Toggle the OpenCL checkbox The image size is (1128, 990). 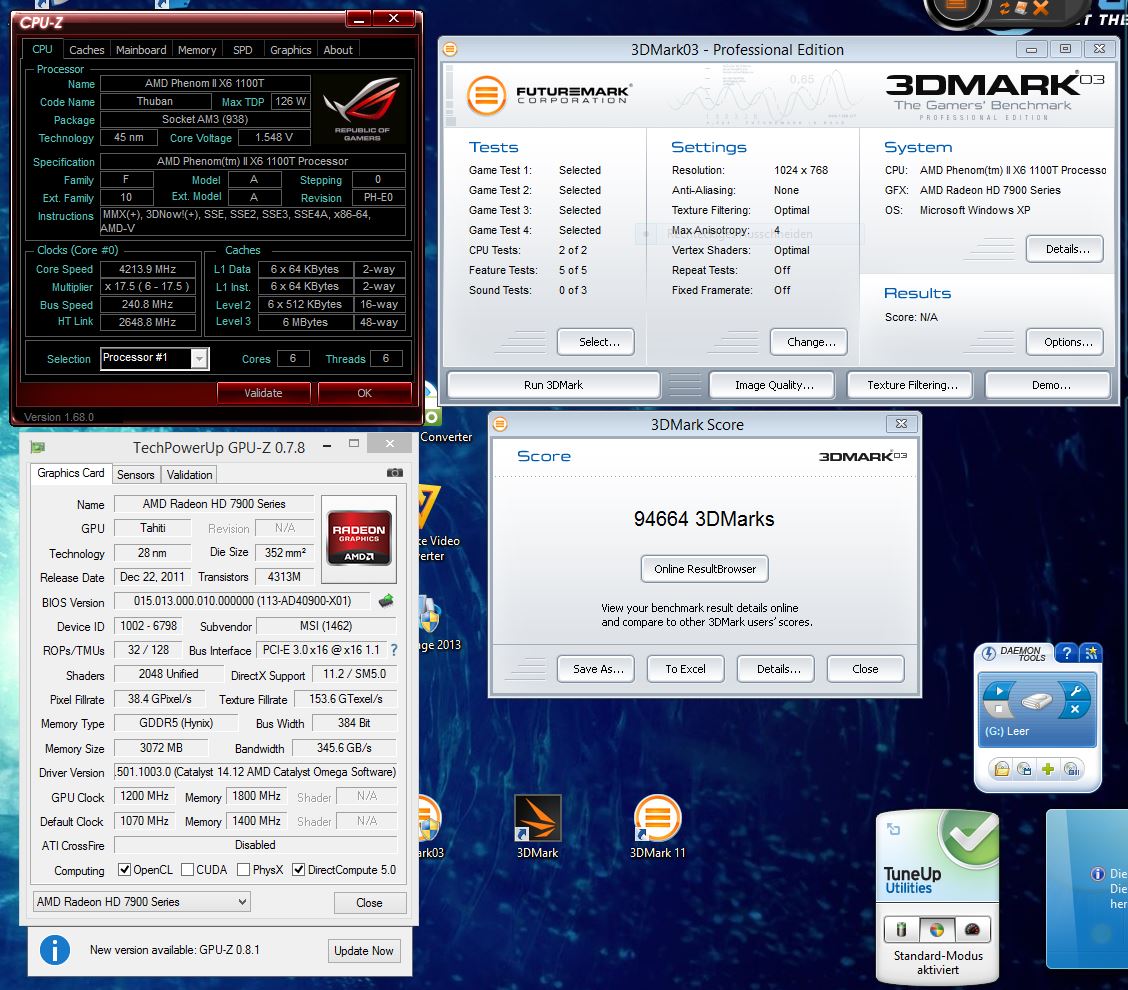124,869
